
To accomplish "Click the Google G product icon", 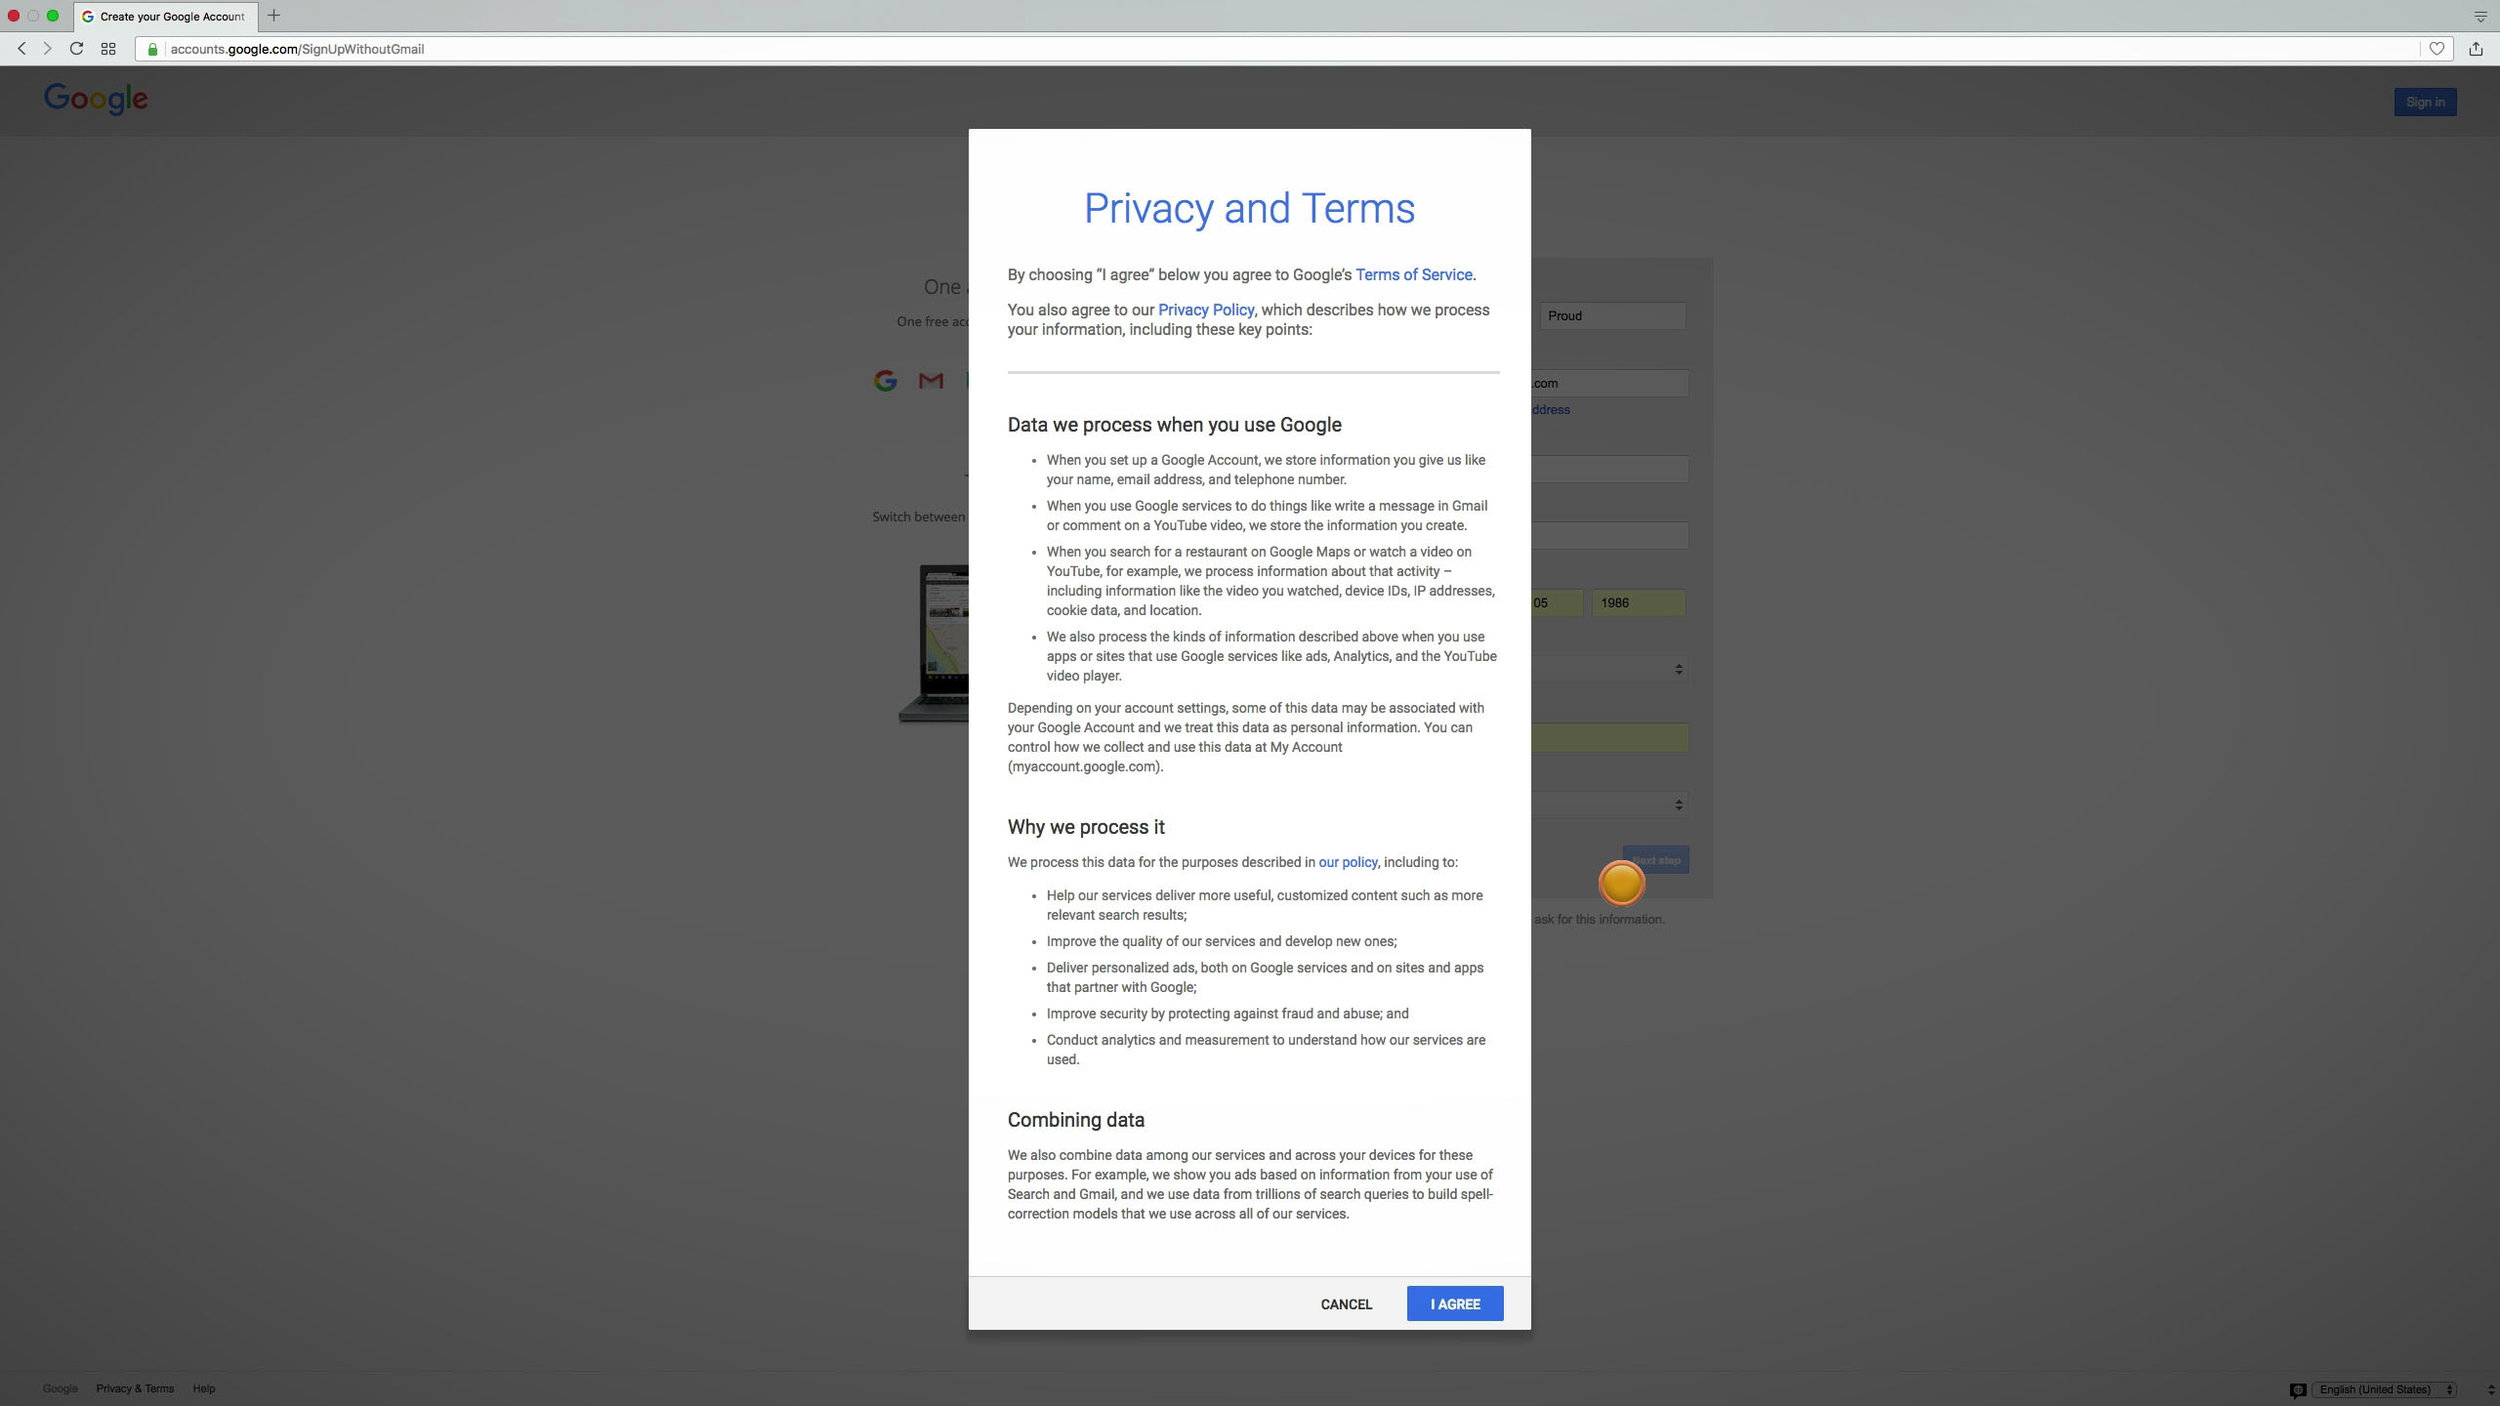I will pos(885,380).
